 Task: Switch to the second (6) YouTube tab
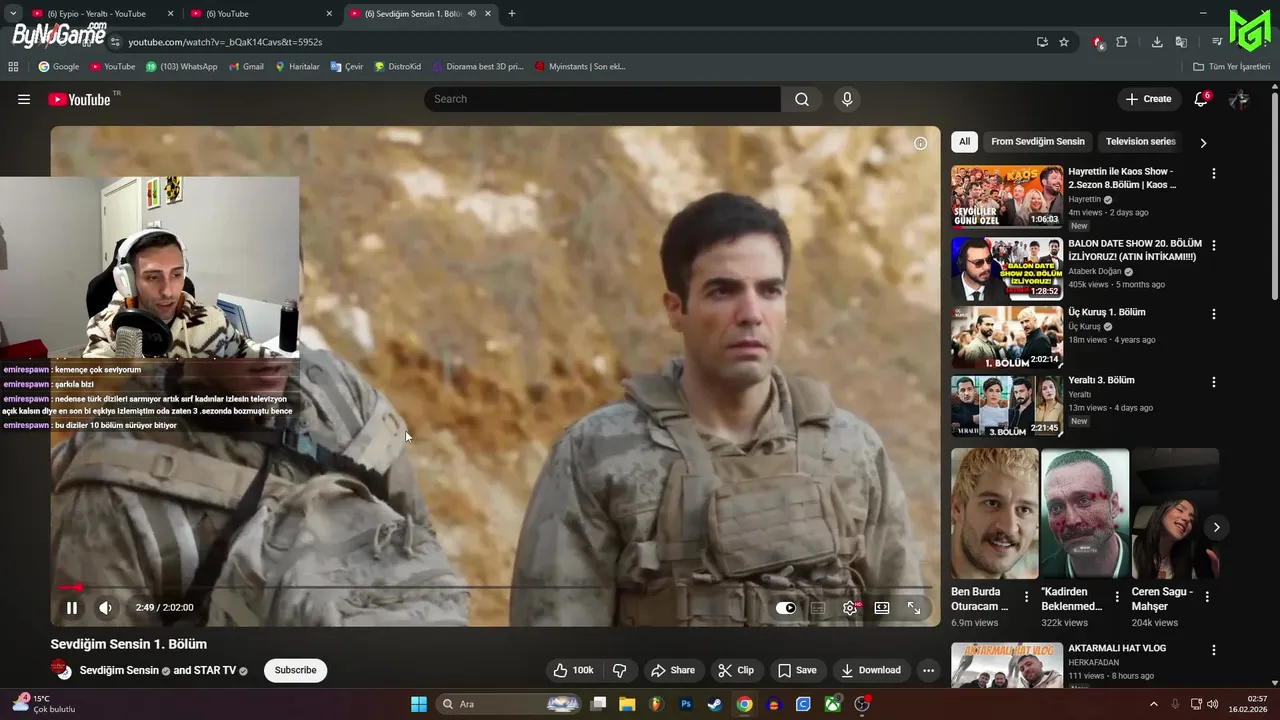pos(258,14)
